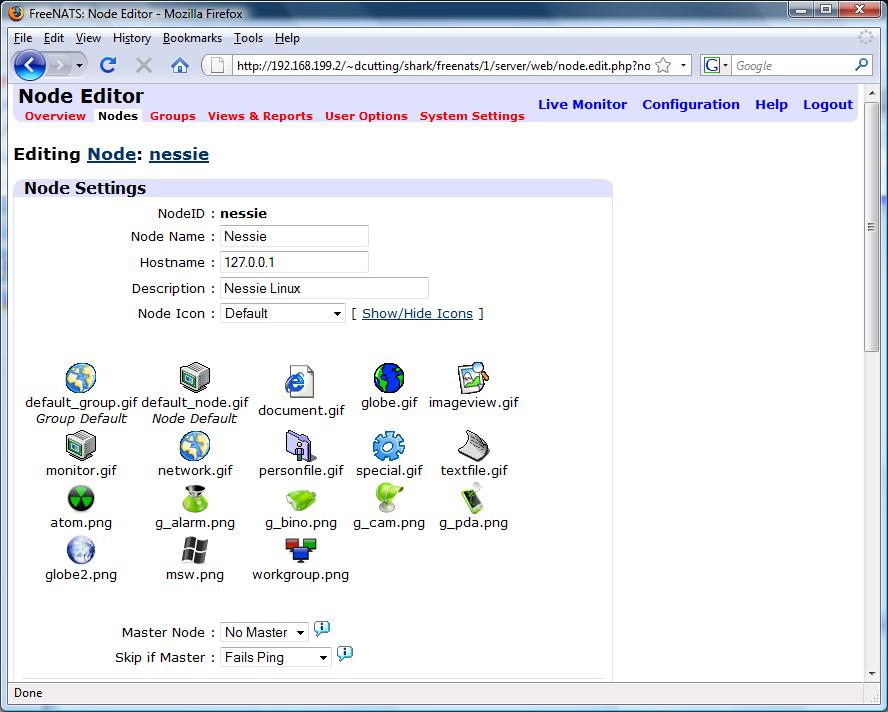Choose the g_pda.png icon
The width and height of the screenshot is (888, 712).
(473, 498)
